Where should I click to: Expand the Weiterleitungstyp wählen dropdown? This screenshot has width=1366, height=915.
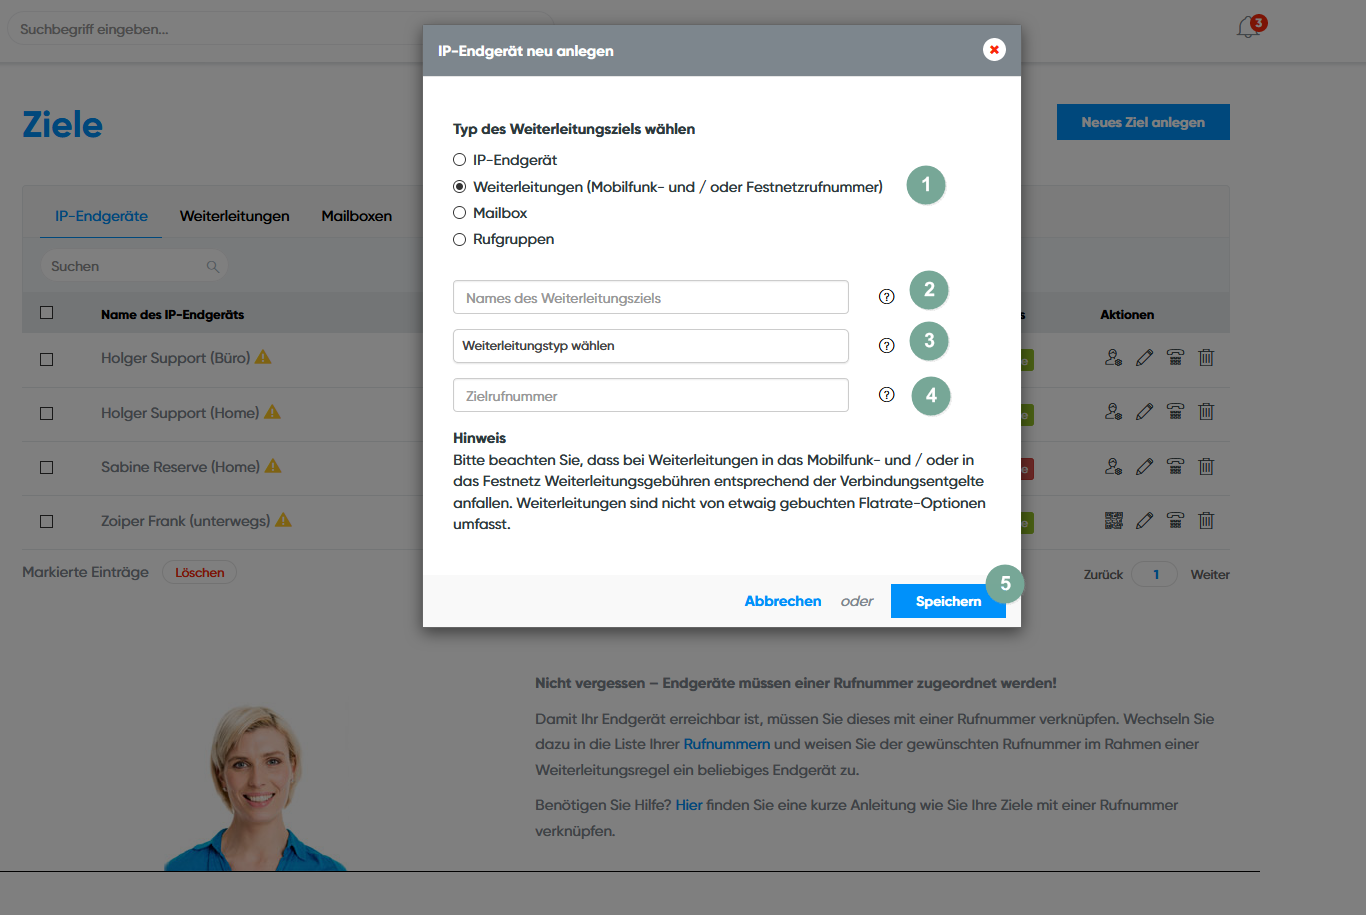650,346
